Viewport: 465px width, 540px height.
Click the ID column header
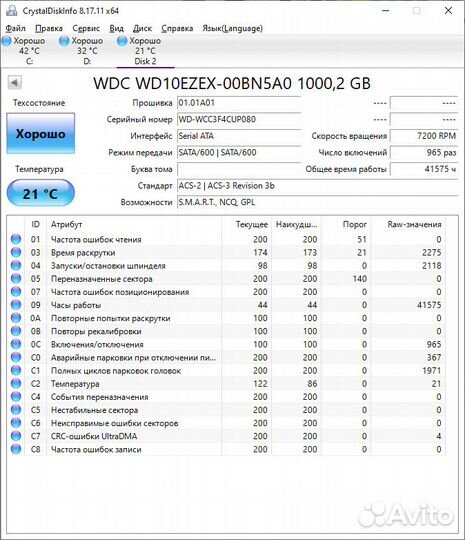[x=35, y=224]
